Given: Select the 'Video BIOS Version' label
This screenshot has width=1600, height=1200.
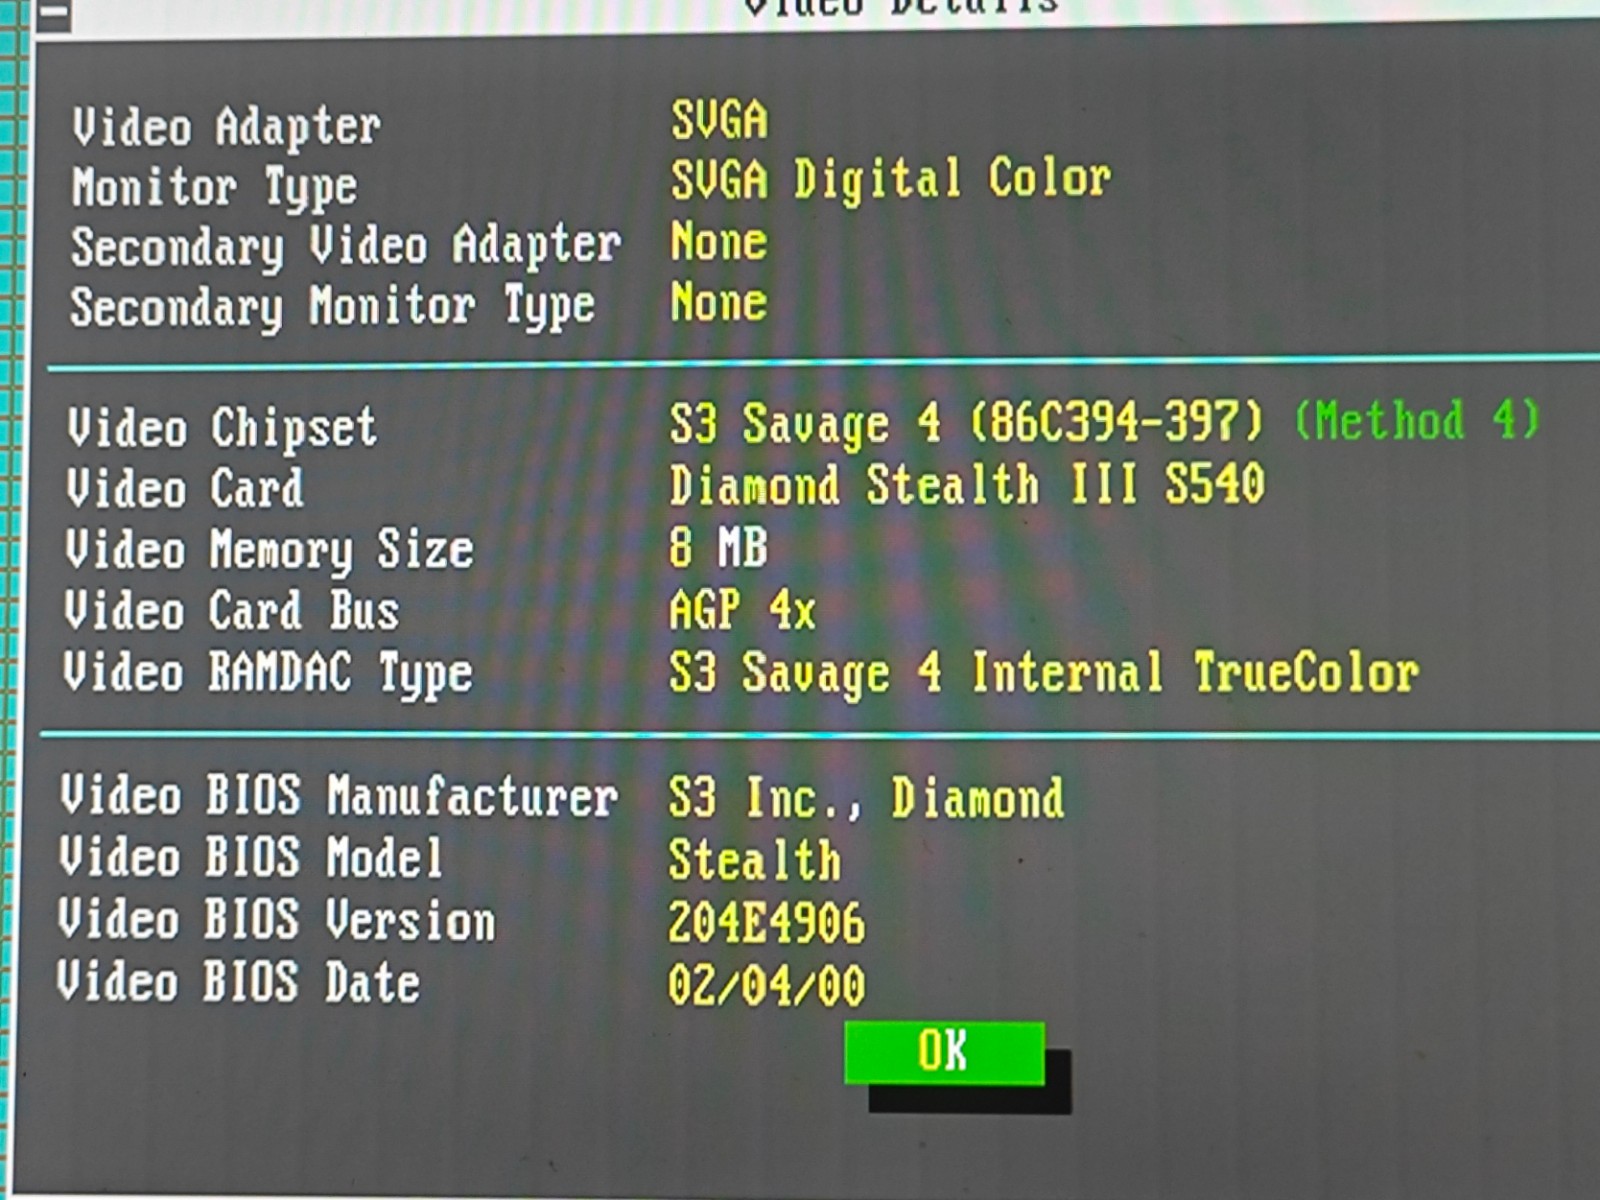Looking at the screenshot, I should coord(277,920).
